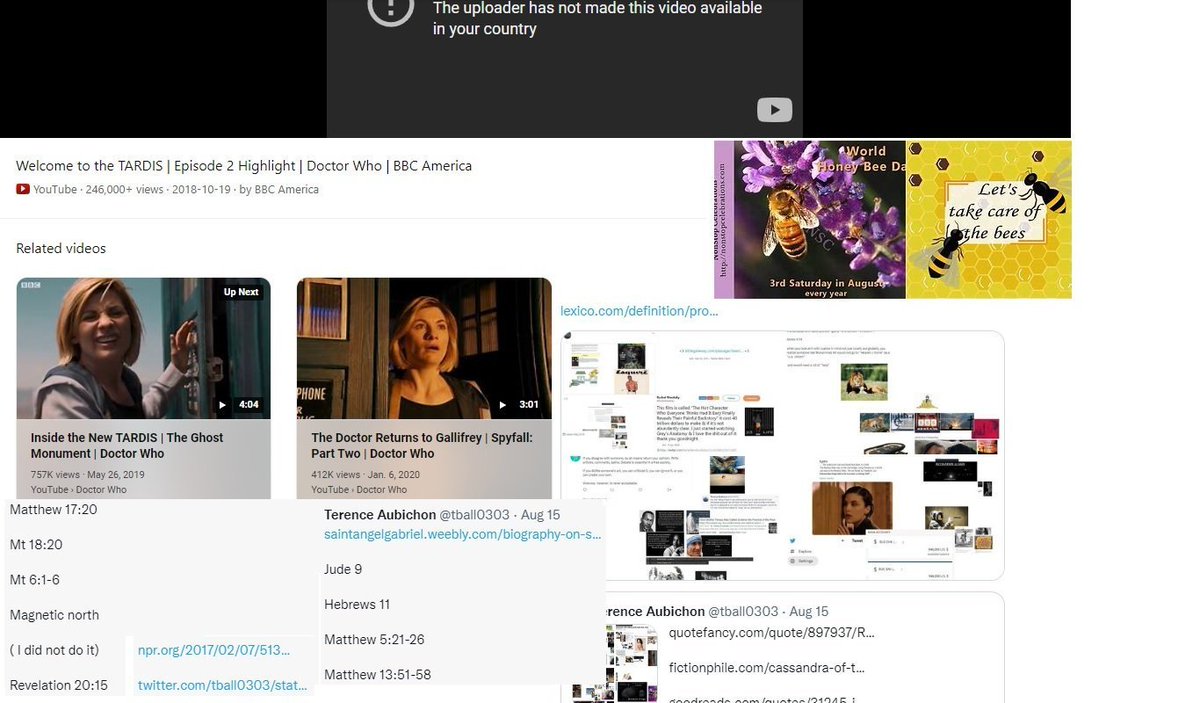The height and width of the screenshot is (703, 1200).
Task: Open The Doctor Returns to Gallifrey title link
Action: tap(422, 445)
